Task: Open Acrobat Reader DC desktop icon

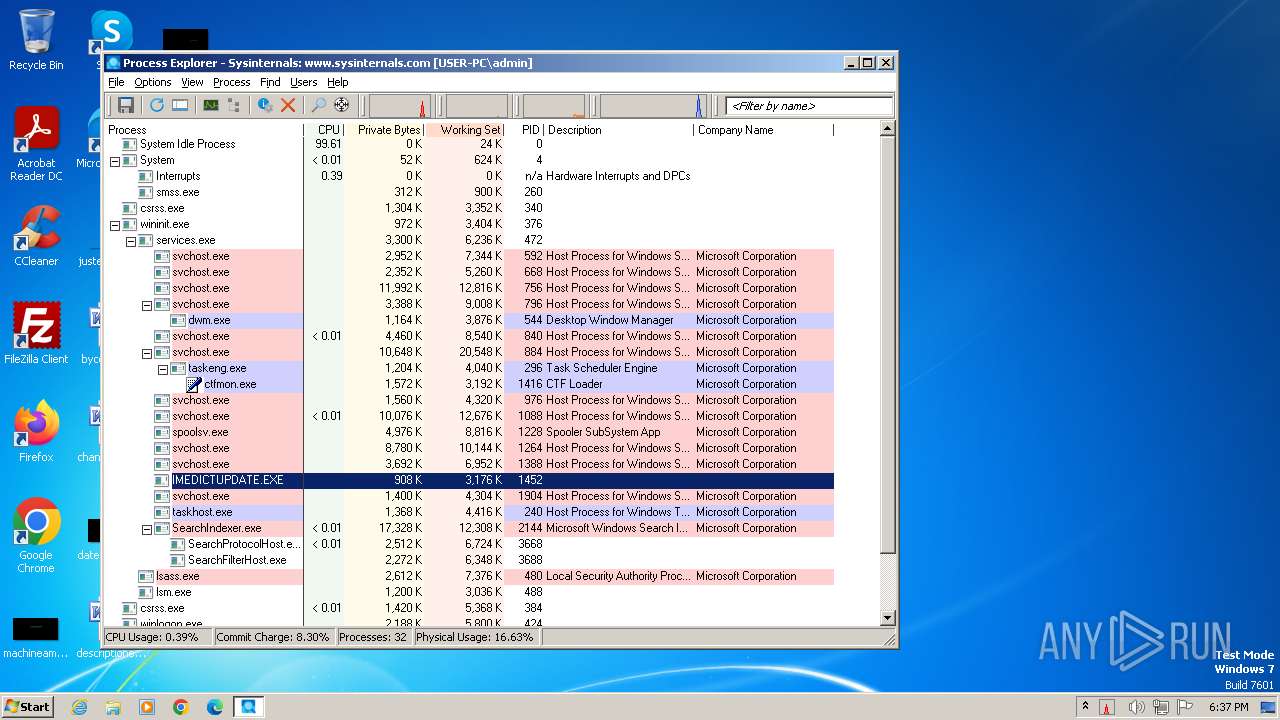Action: [x=36, y=144]
